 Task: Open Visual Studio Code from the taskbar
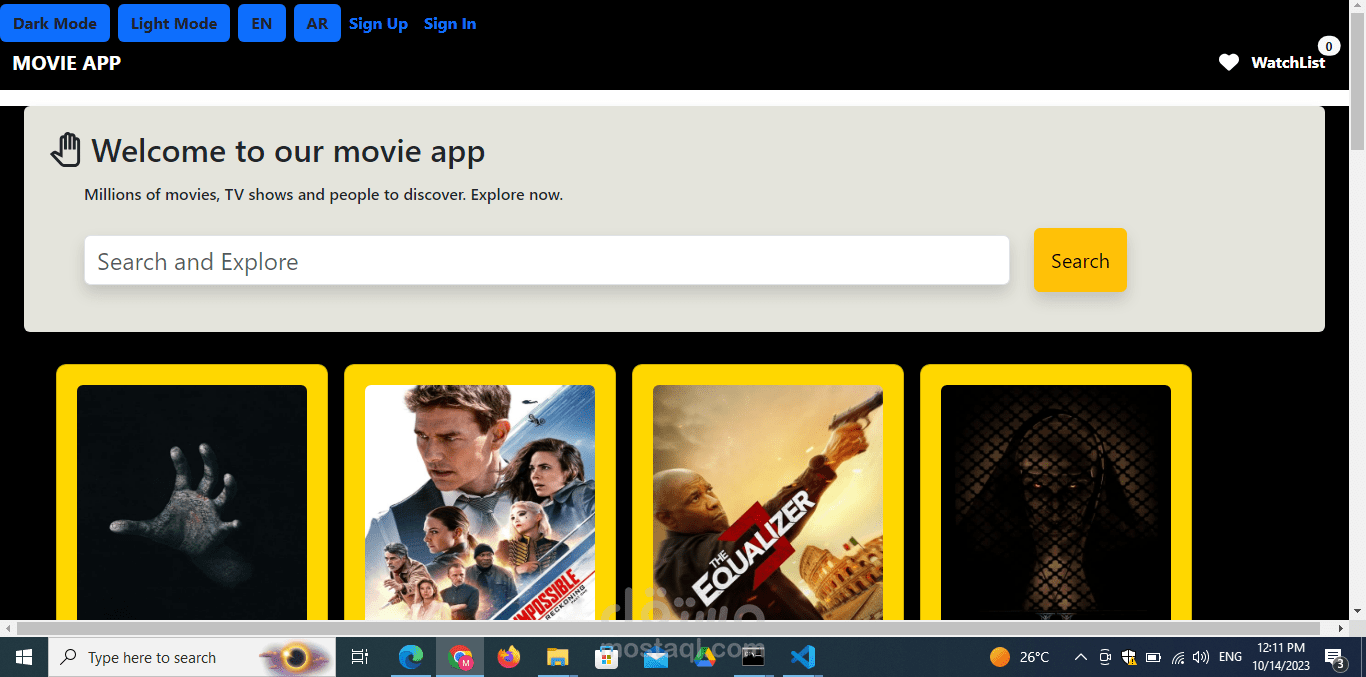tap(802, 657)
